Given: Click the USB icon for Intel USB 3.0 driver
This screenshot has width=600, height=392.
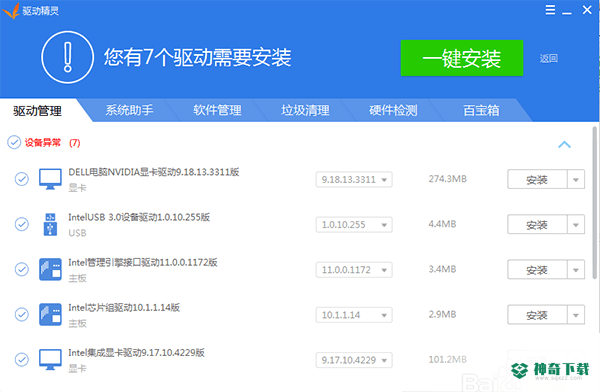Looking at the screenshot, I should [x=50, y=224].
